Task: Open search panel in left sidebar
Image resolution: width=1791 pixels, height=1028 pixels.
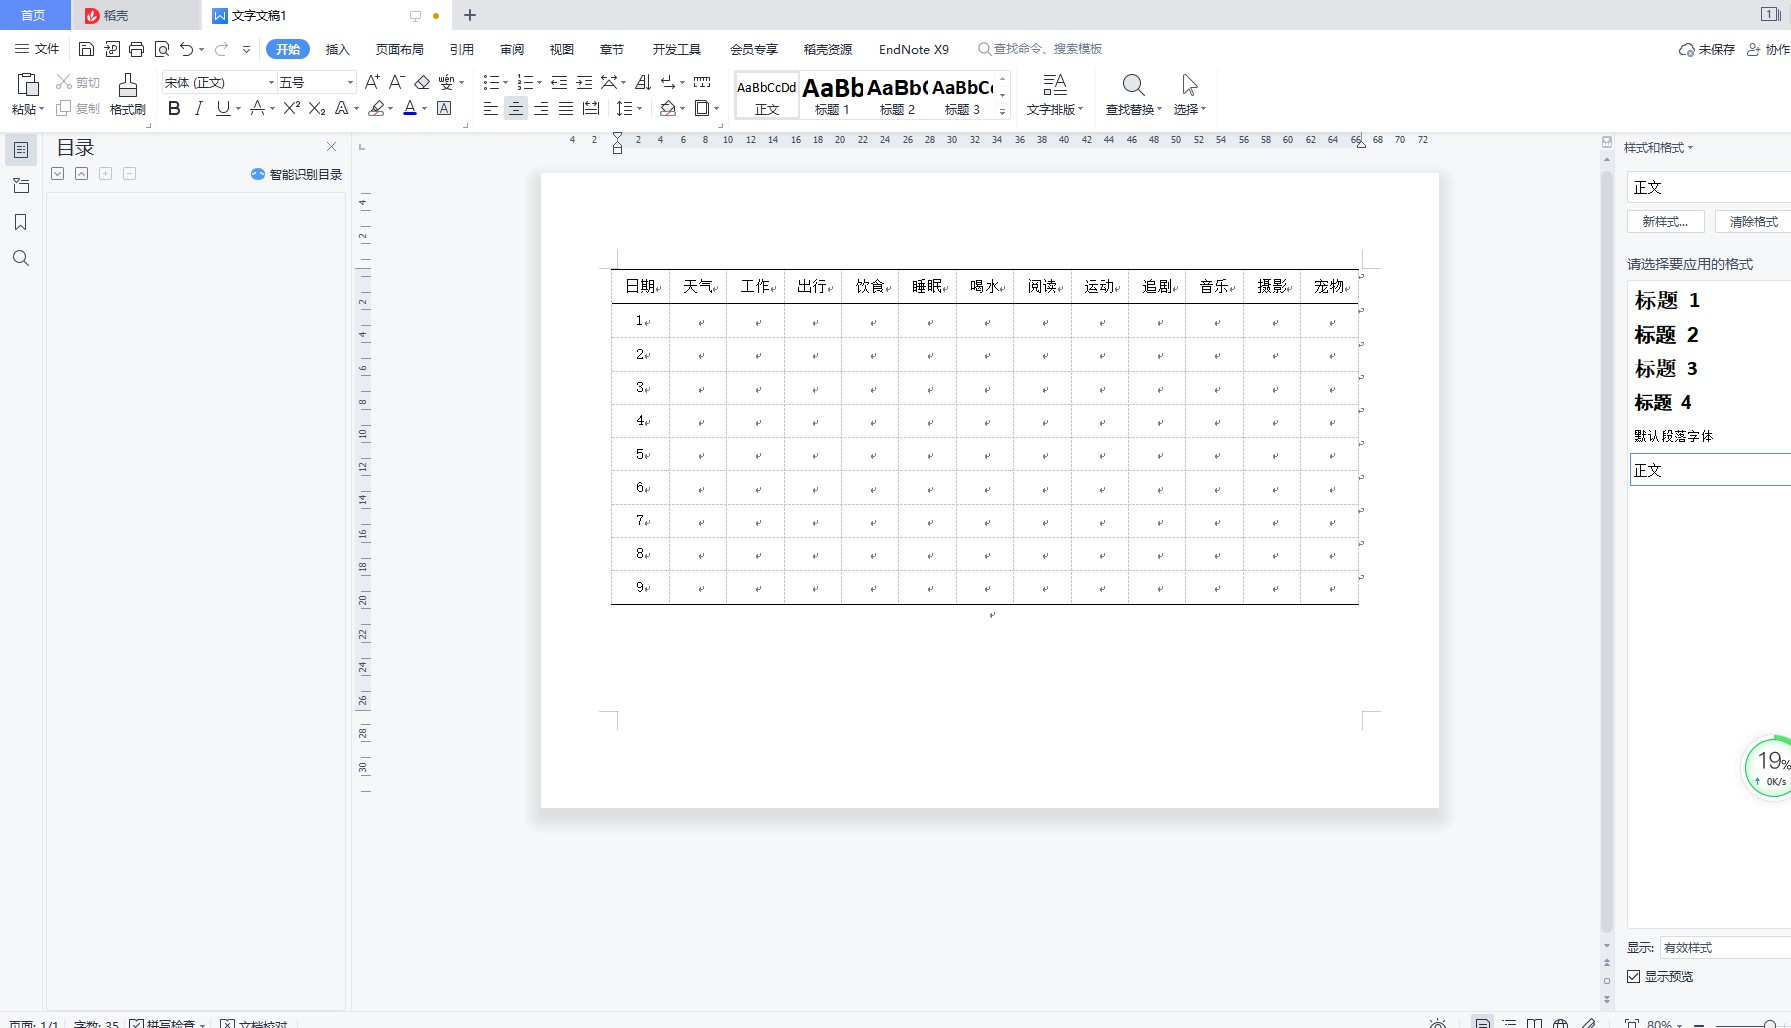Action: [20, 258]
